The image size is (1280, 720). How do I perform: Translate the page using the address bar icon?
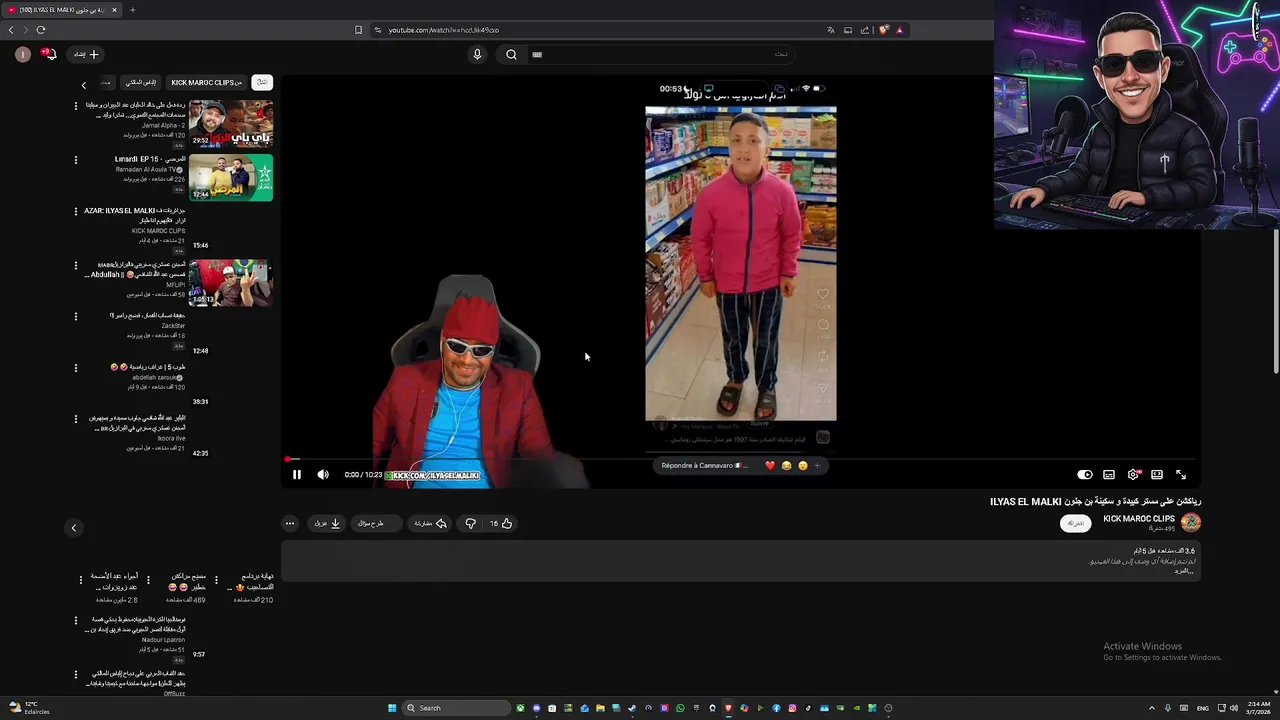(x=830, y=30)
